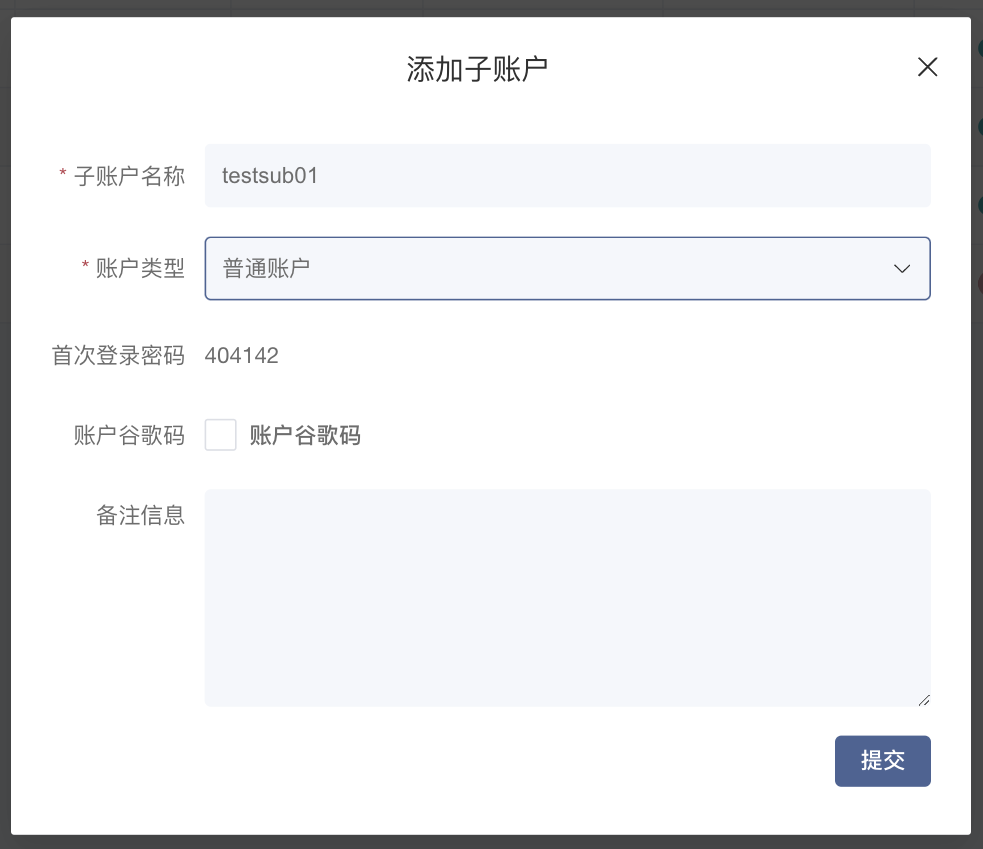Click the red asterisk beside 子账户名称
The image size is (983, 849).
coord(63,176)
